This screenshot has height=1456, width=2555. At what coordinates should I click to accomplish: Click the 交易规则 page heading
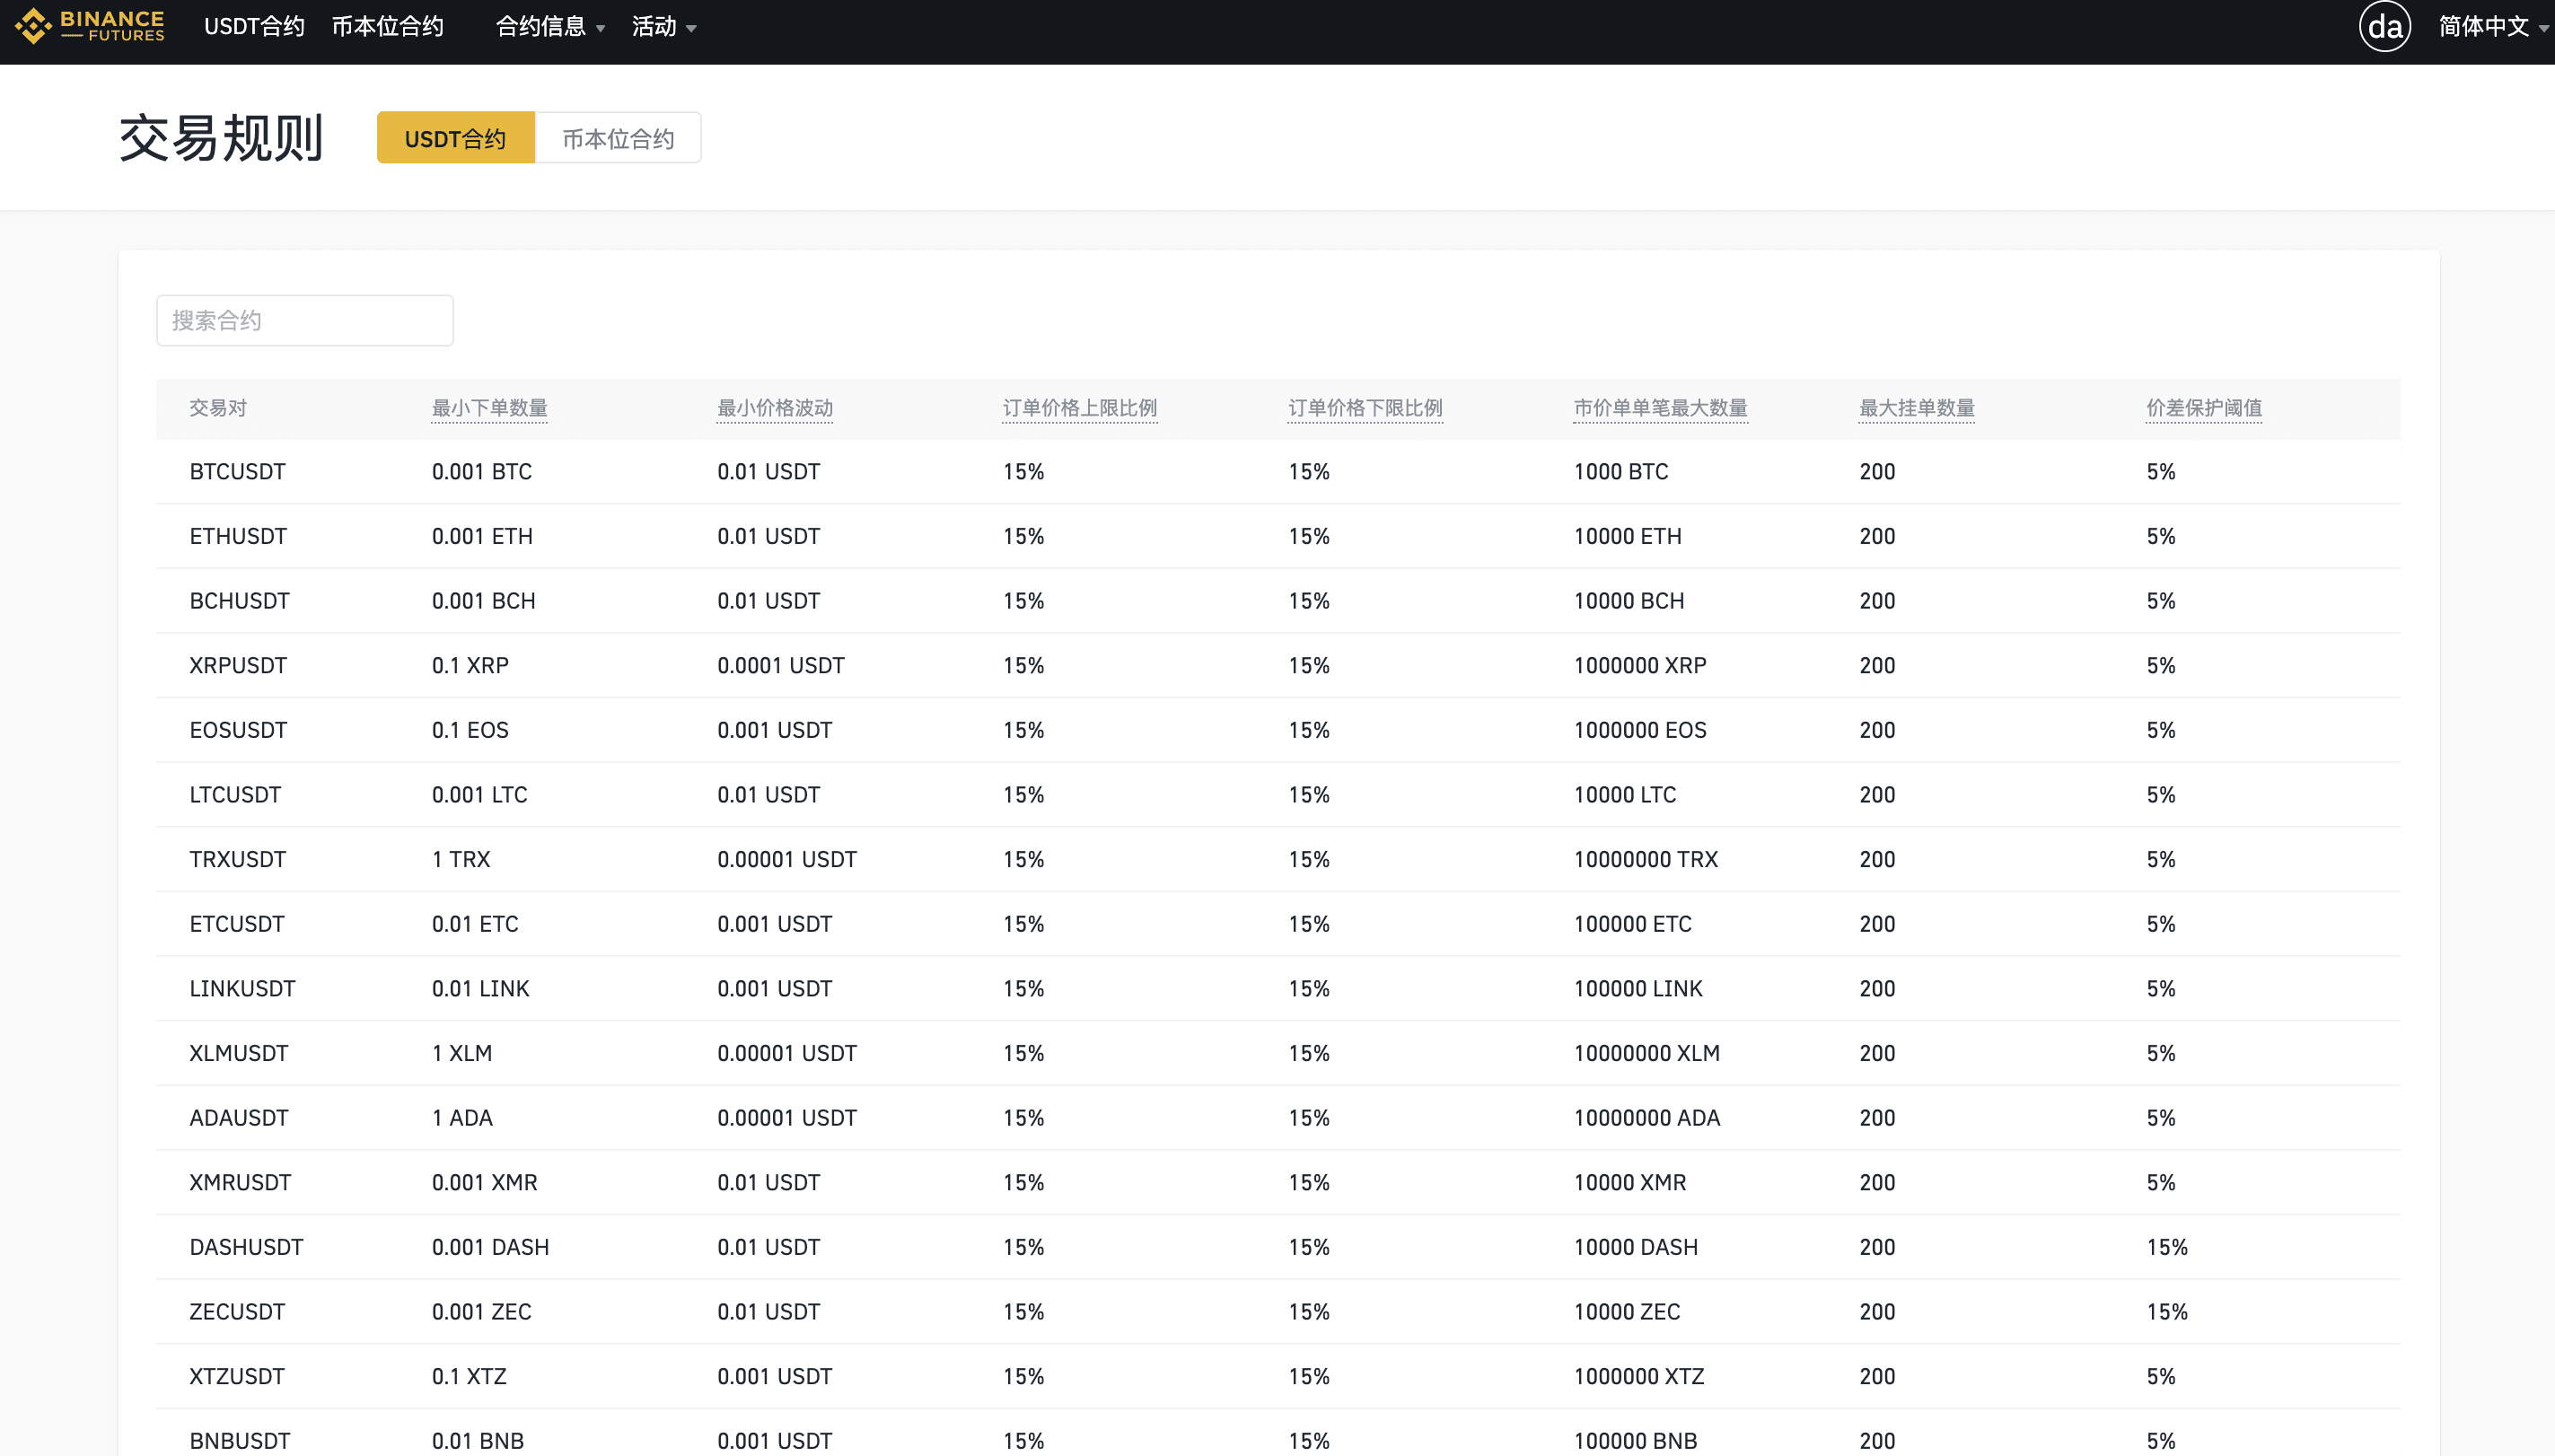(222, 138)
